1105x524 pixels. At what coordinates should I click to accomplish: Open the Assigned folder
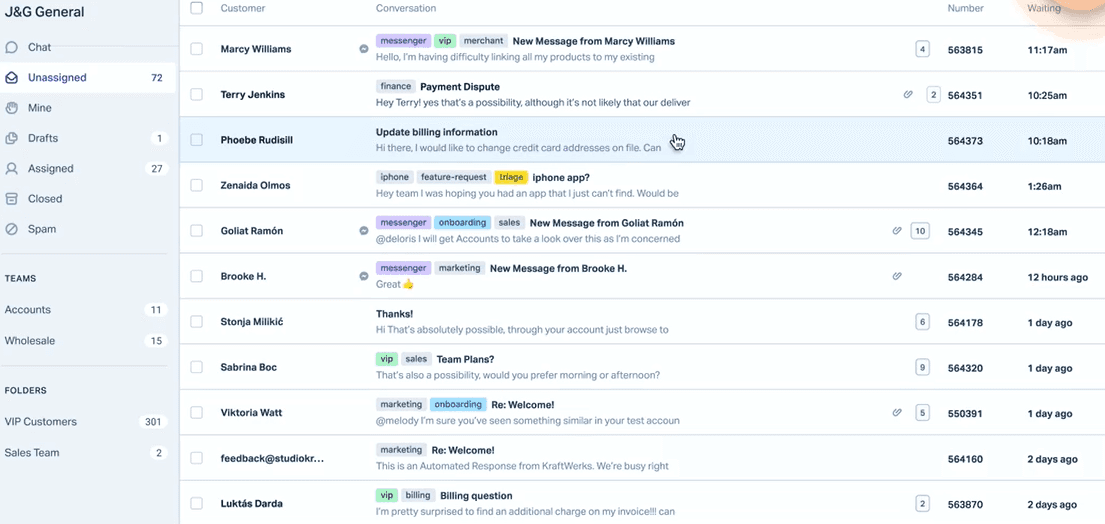point(88,168)
